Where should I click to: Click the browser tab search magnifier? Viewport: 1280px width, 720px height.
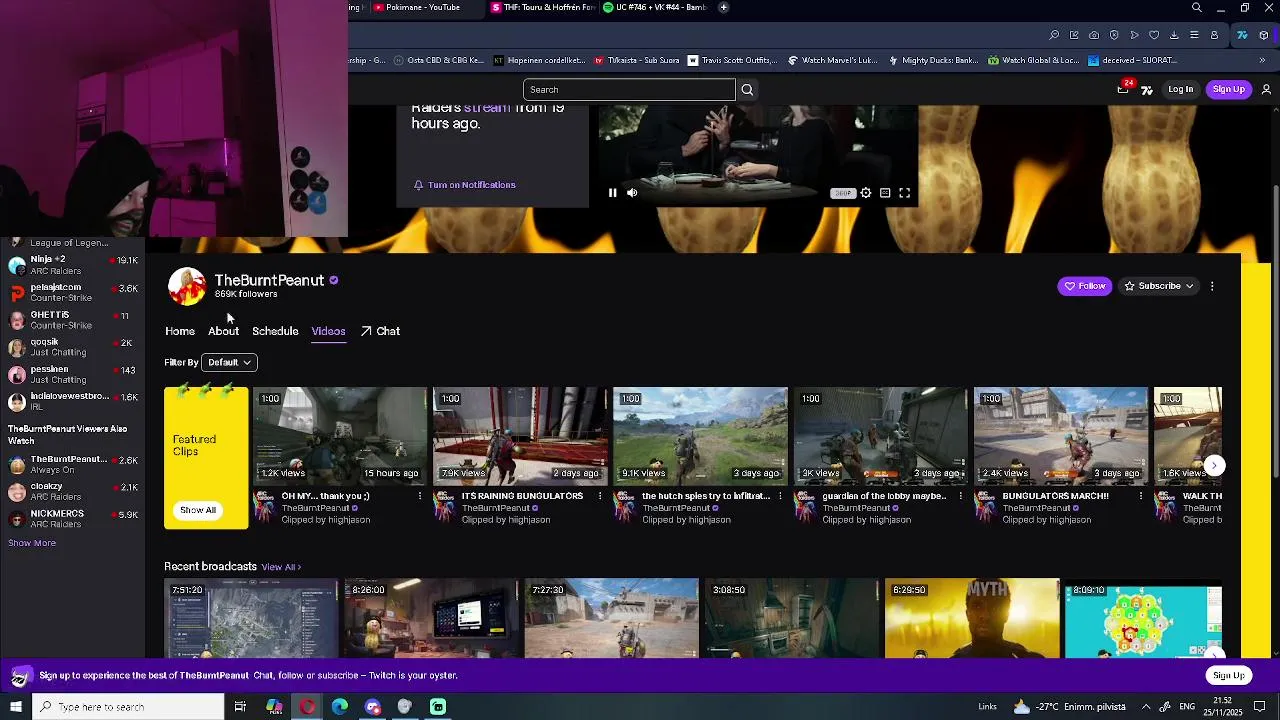(1197, 8)
